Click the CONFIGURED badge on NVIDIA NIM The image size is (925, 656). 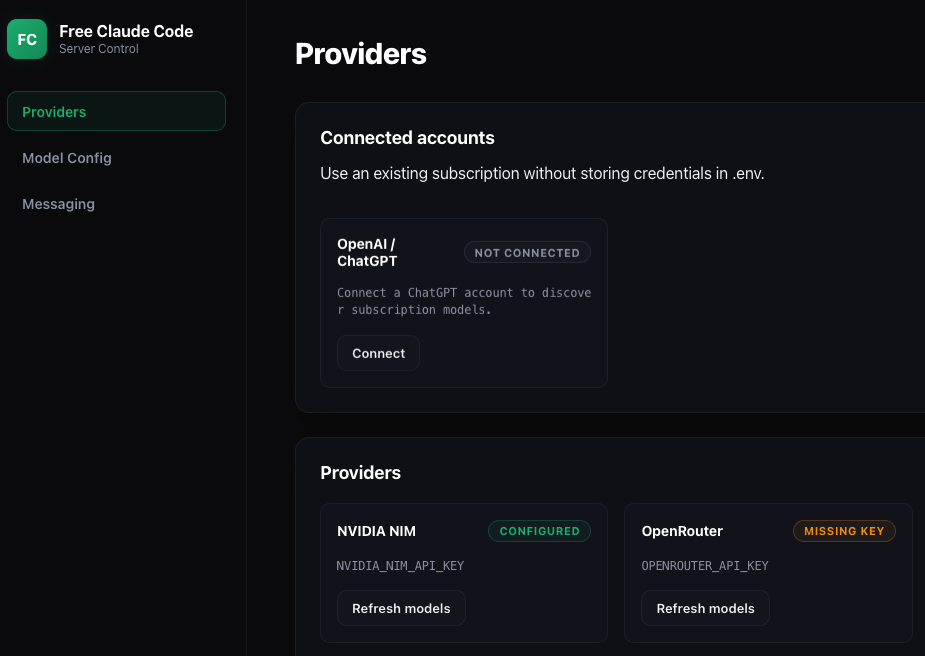[x=539, y=531]
